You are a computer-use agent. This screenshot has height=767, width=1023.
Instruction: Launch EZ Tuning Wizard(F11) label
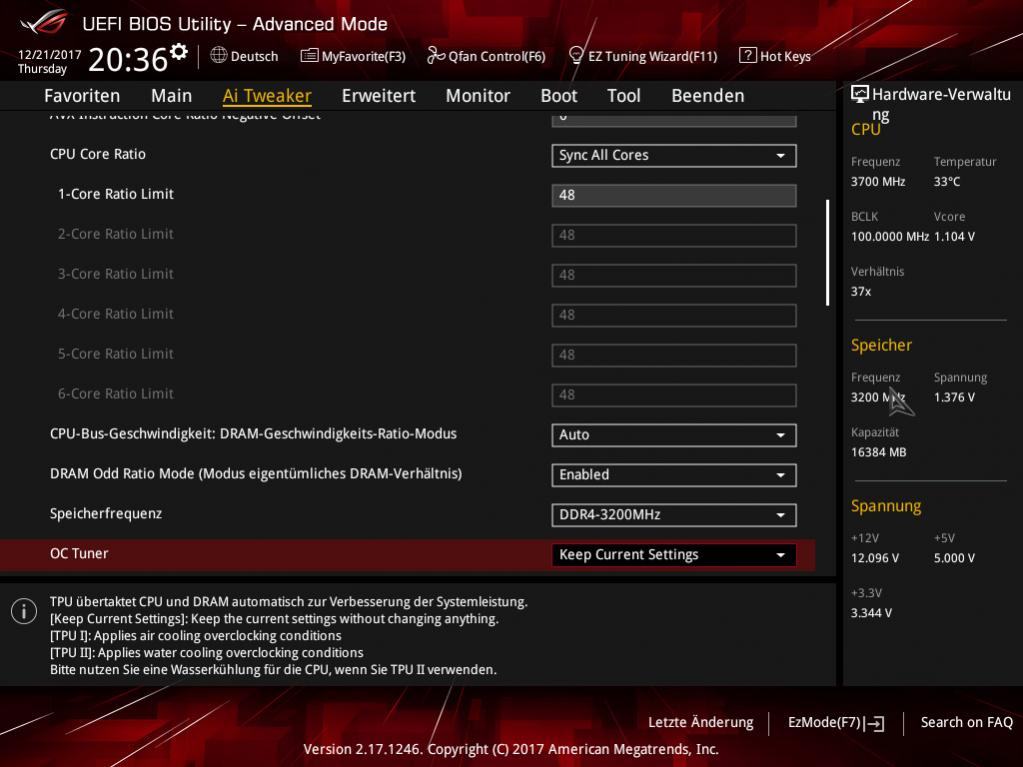pyautogui.click(x=652, y=57)
